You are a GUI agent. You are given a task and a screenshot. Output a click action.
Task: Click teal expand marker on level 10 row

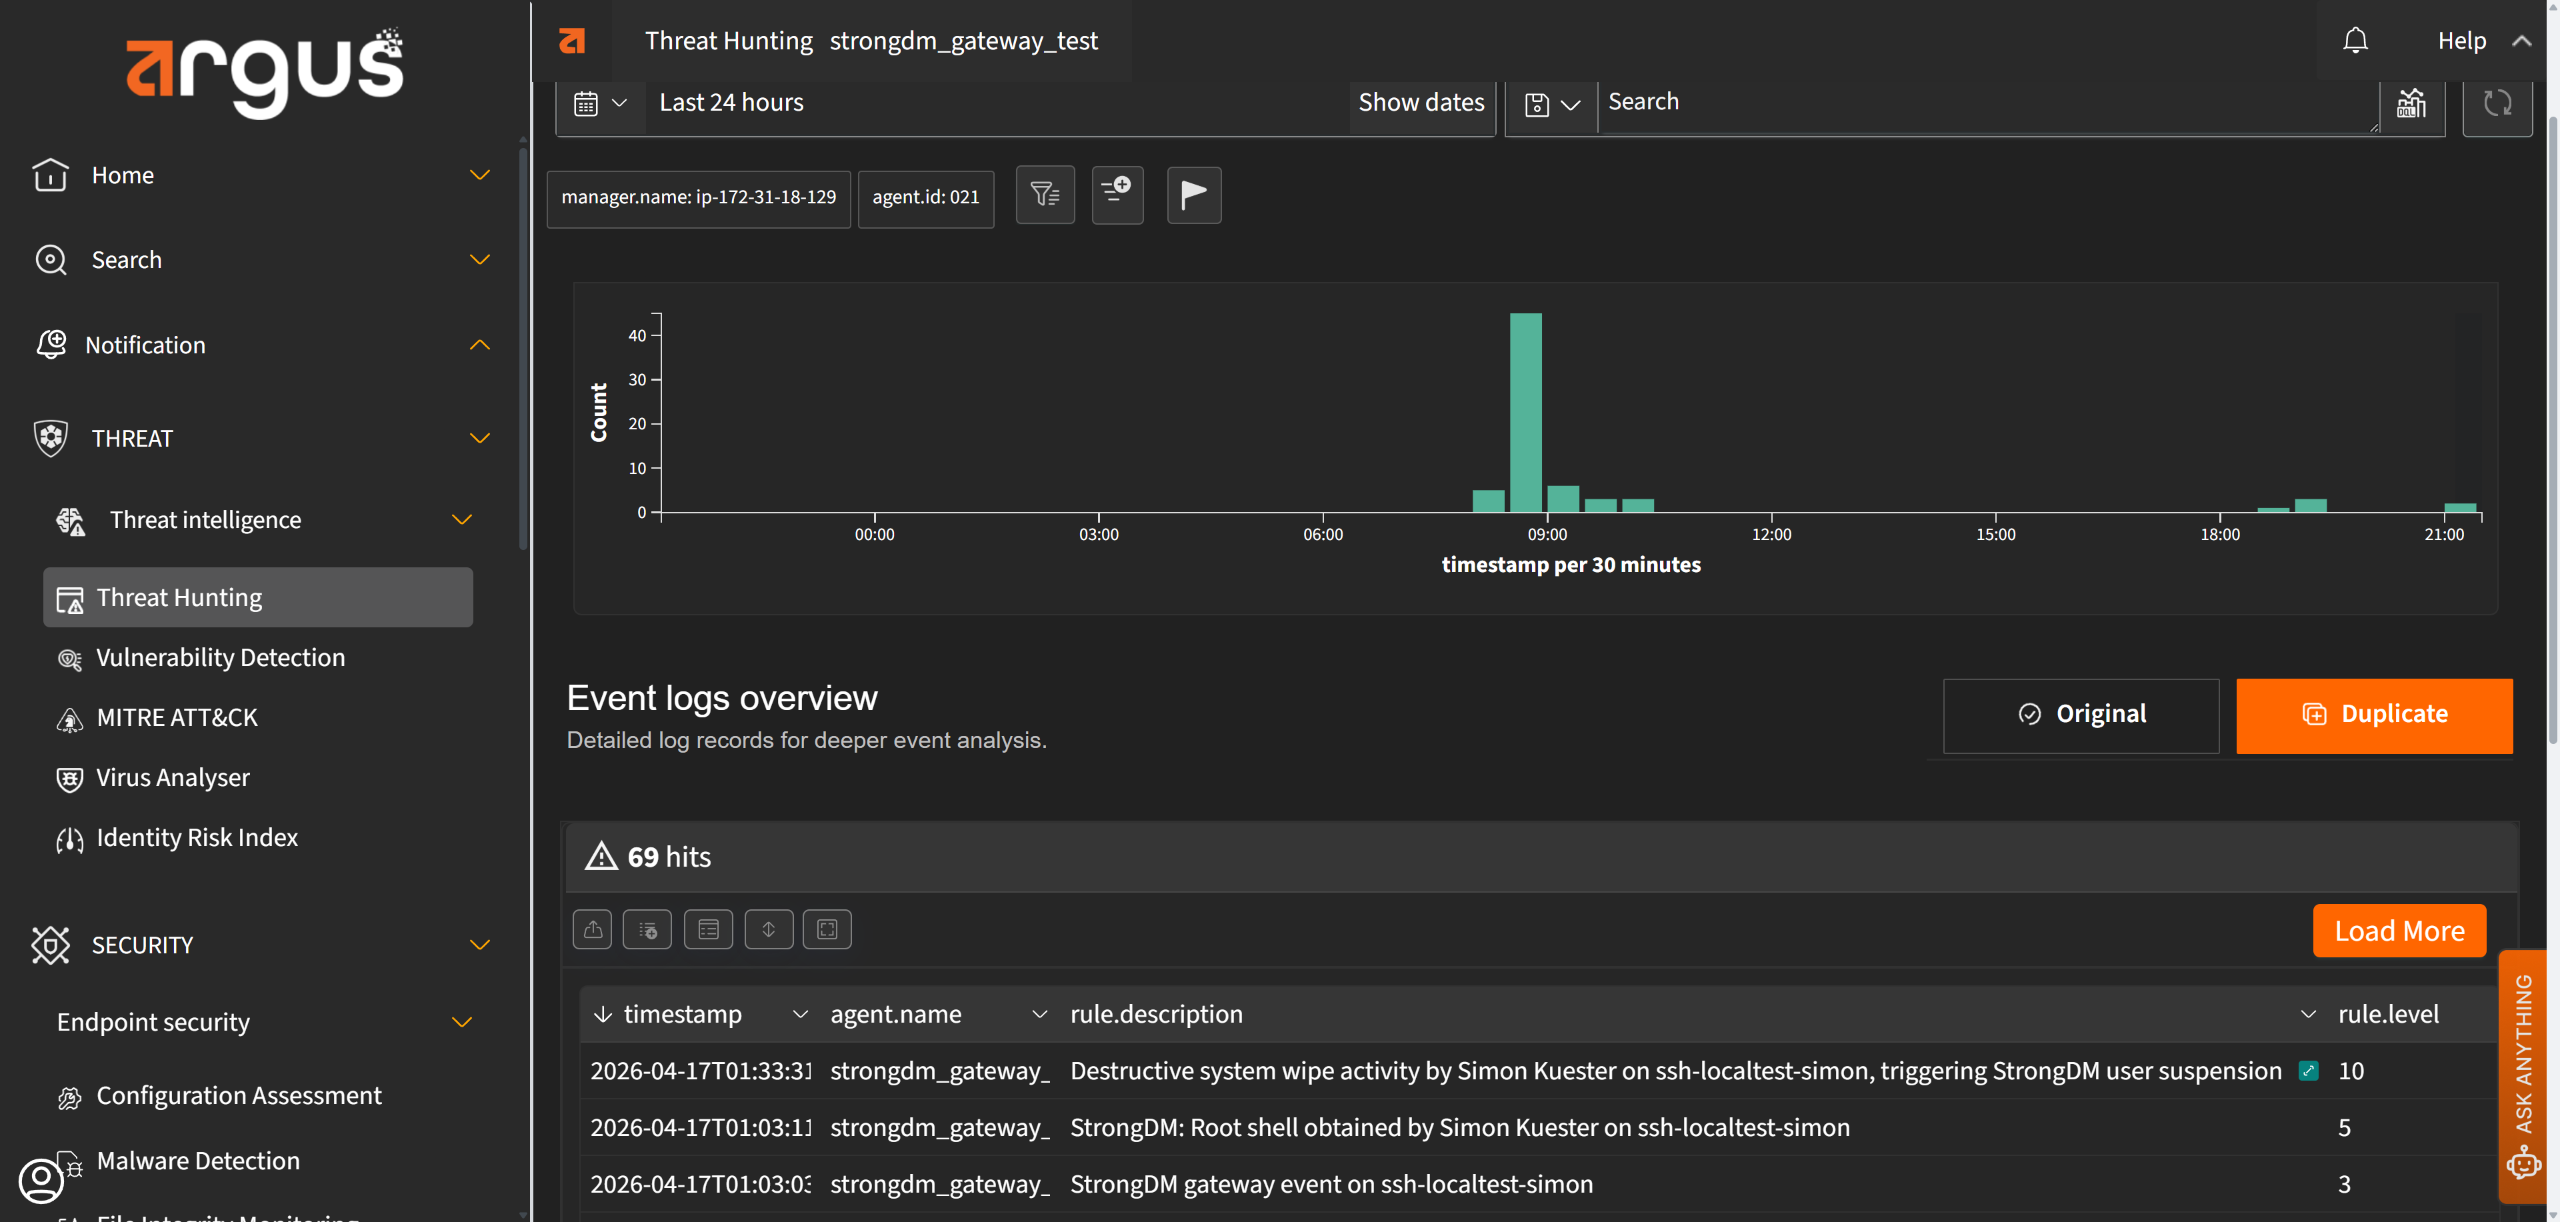coord(2308,1071)
